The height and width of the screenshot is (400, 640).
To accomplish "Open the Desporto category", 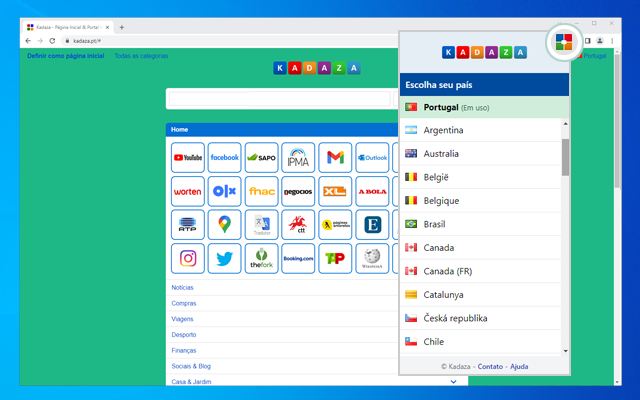I will [x=184, y=335].
